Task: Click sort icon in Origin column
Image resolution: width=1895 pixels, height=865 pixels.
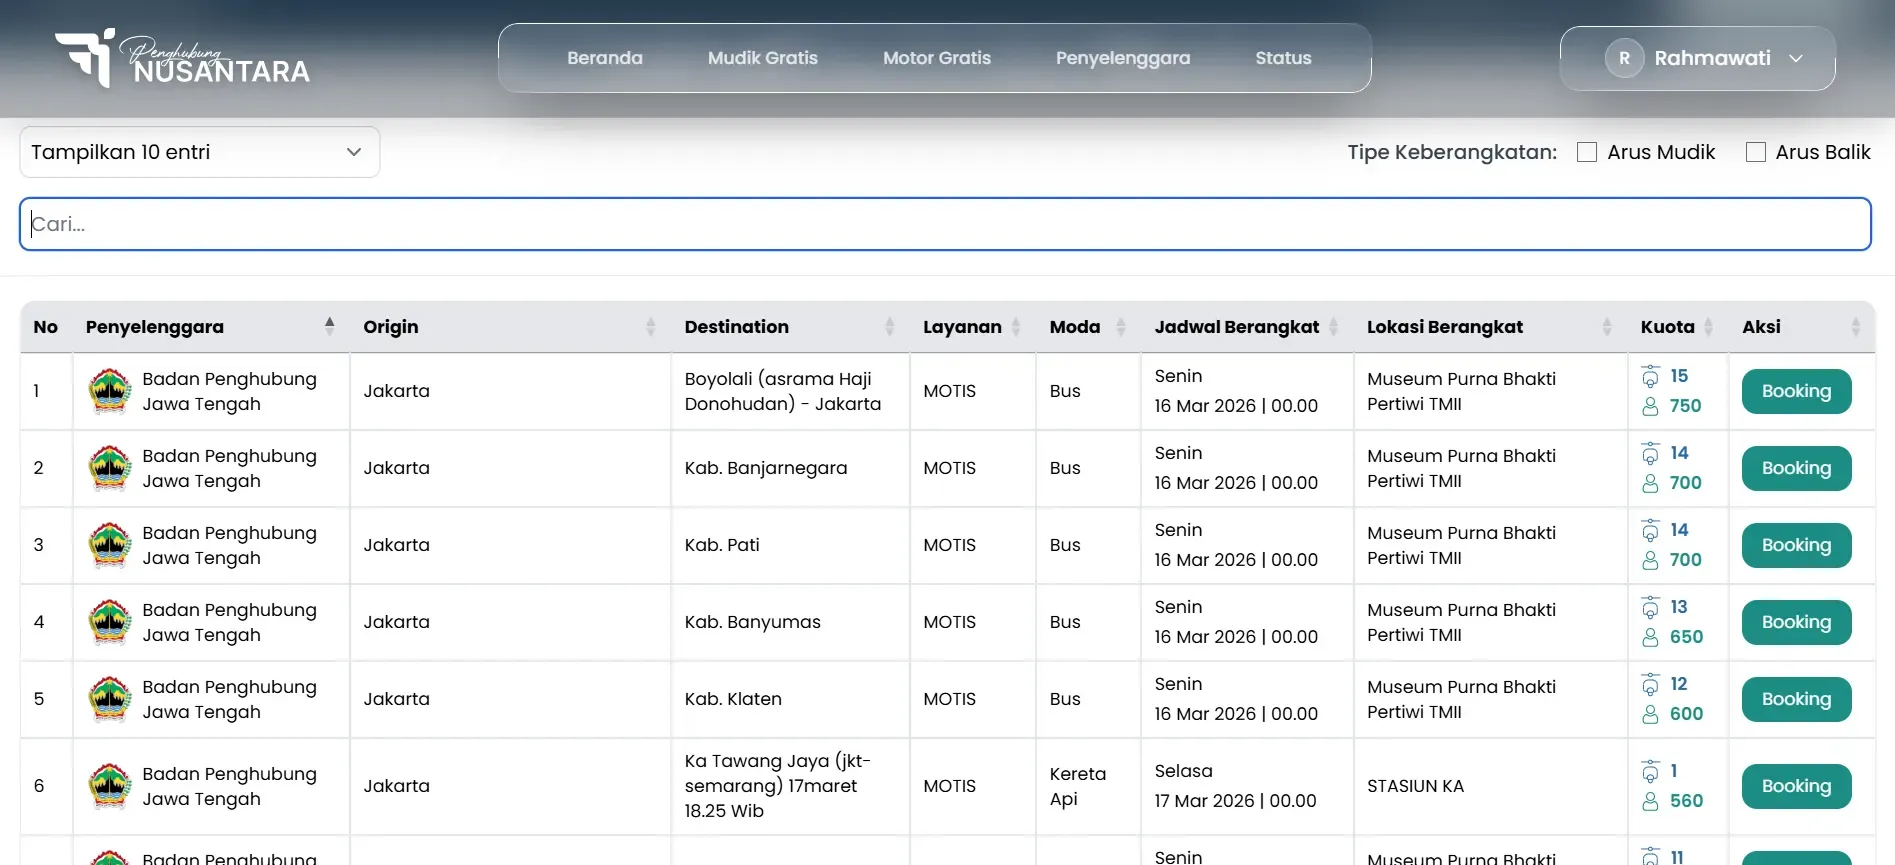Action: (x=650, y=327)
